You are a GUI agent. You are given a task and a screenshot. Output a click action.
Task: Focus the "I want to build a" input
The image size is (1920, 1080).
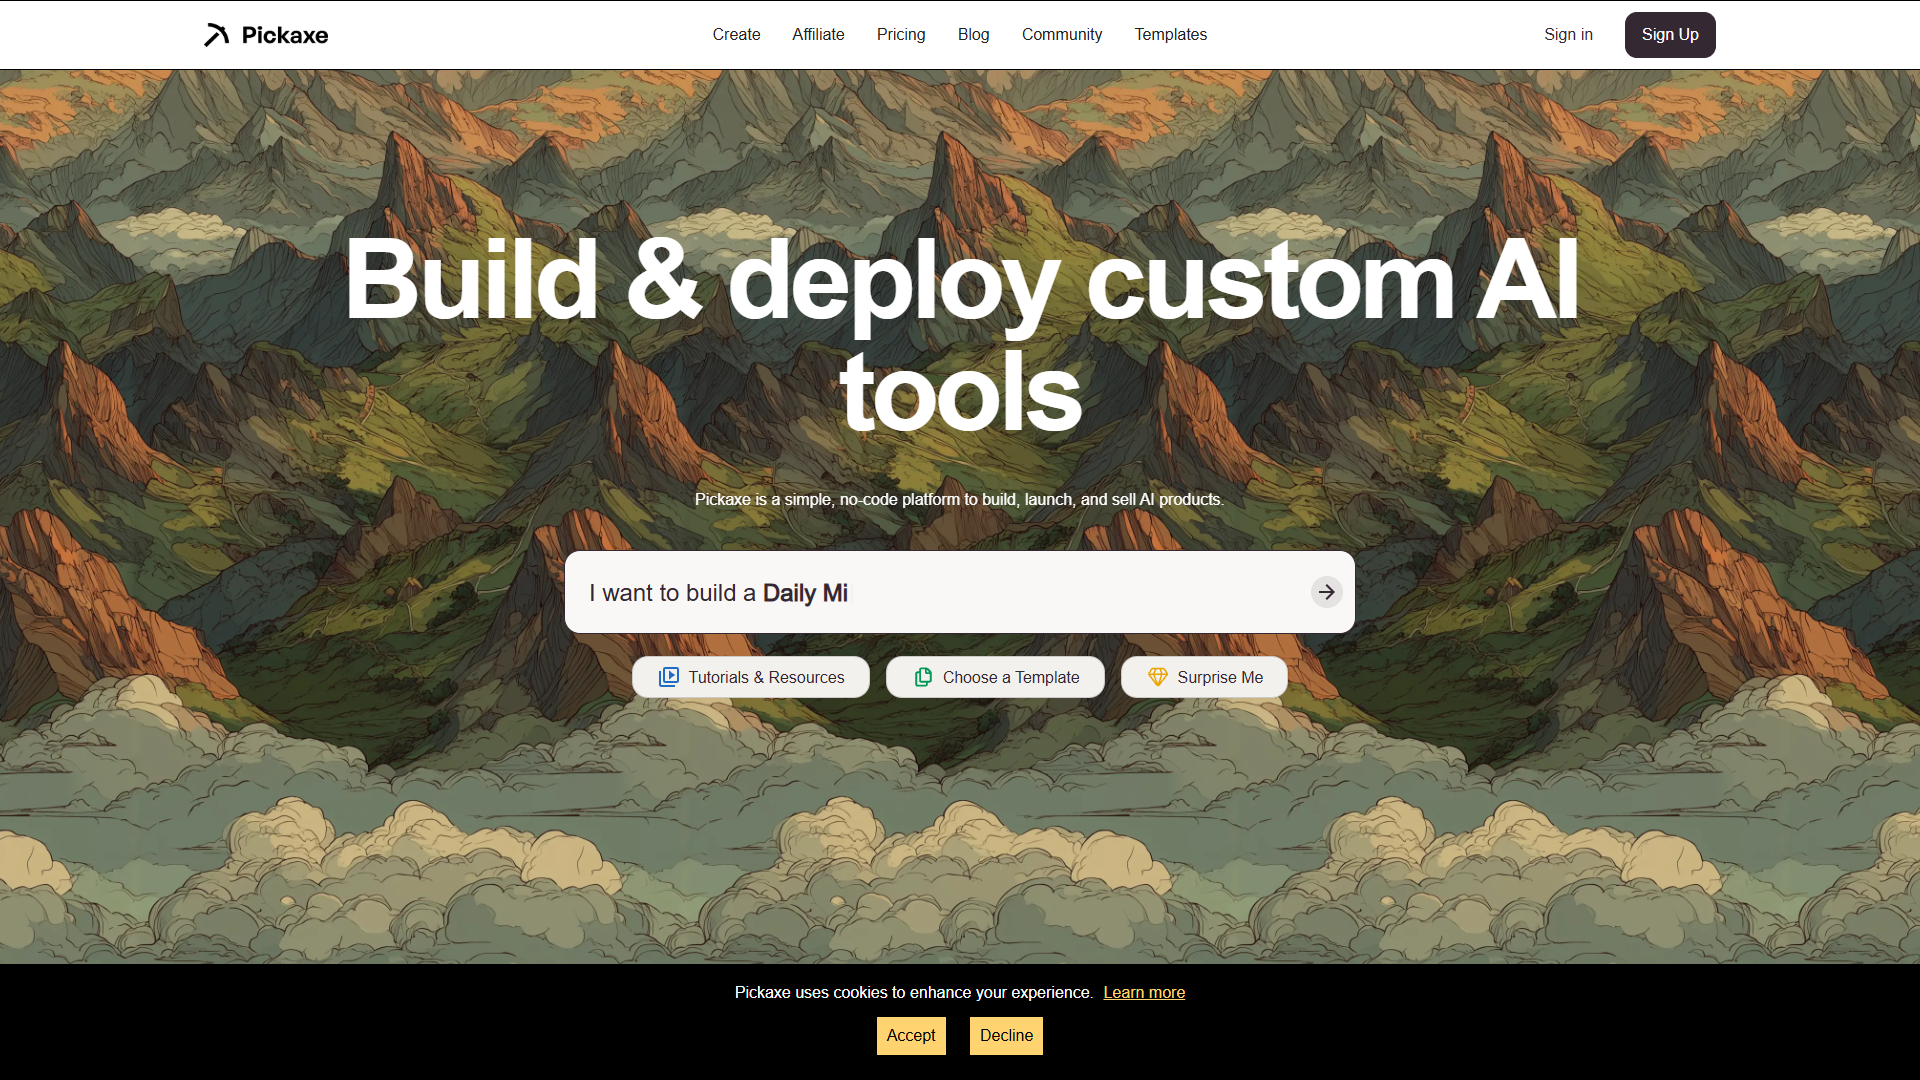[940, 592]
